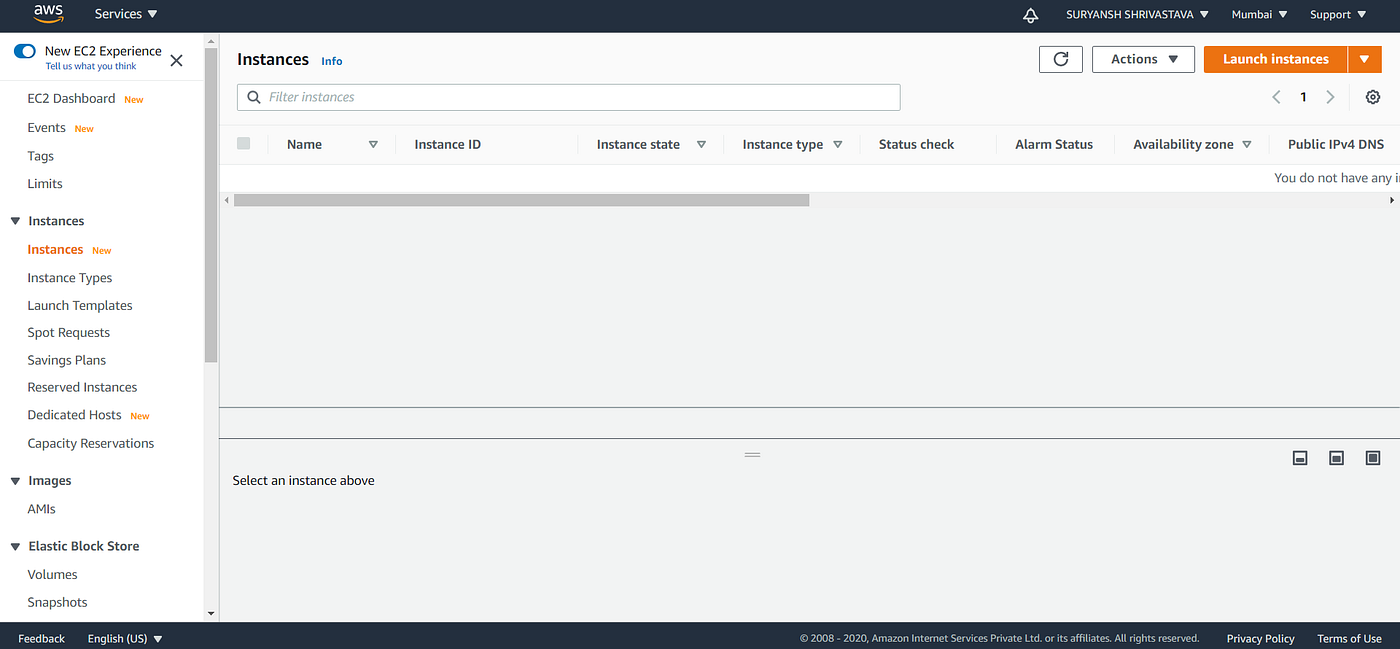
Task: Select Instances in the sidebar
Action: click(x=55, y=249)
